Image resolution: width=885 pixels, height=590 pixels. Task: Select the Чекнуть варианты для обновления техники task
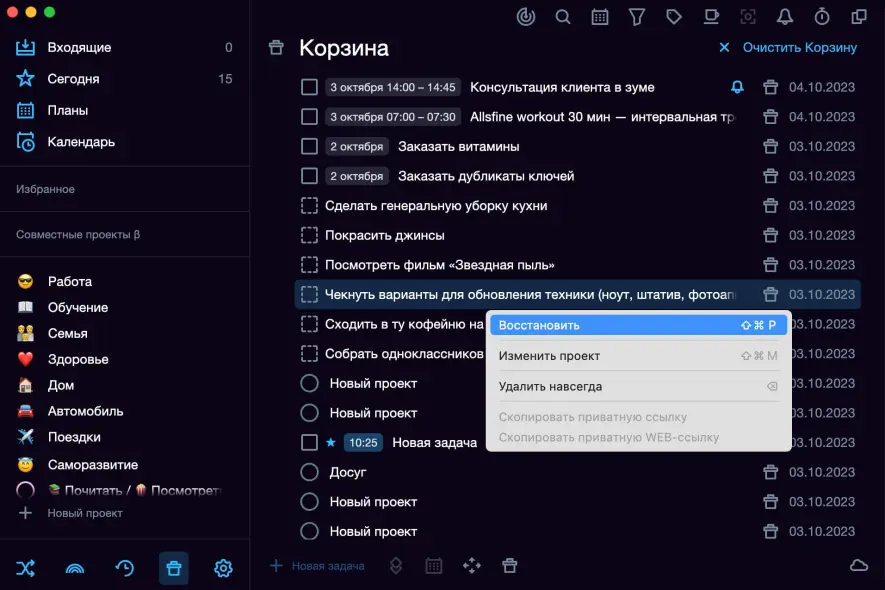pyautogui.click(x=577, y=294)
